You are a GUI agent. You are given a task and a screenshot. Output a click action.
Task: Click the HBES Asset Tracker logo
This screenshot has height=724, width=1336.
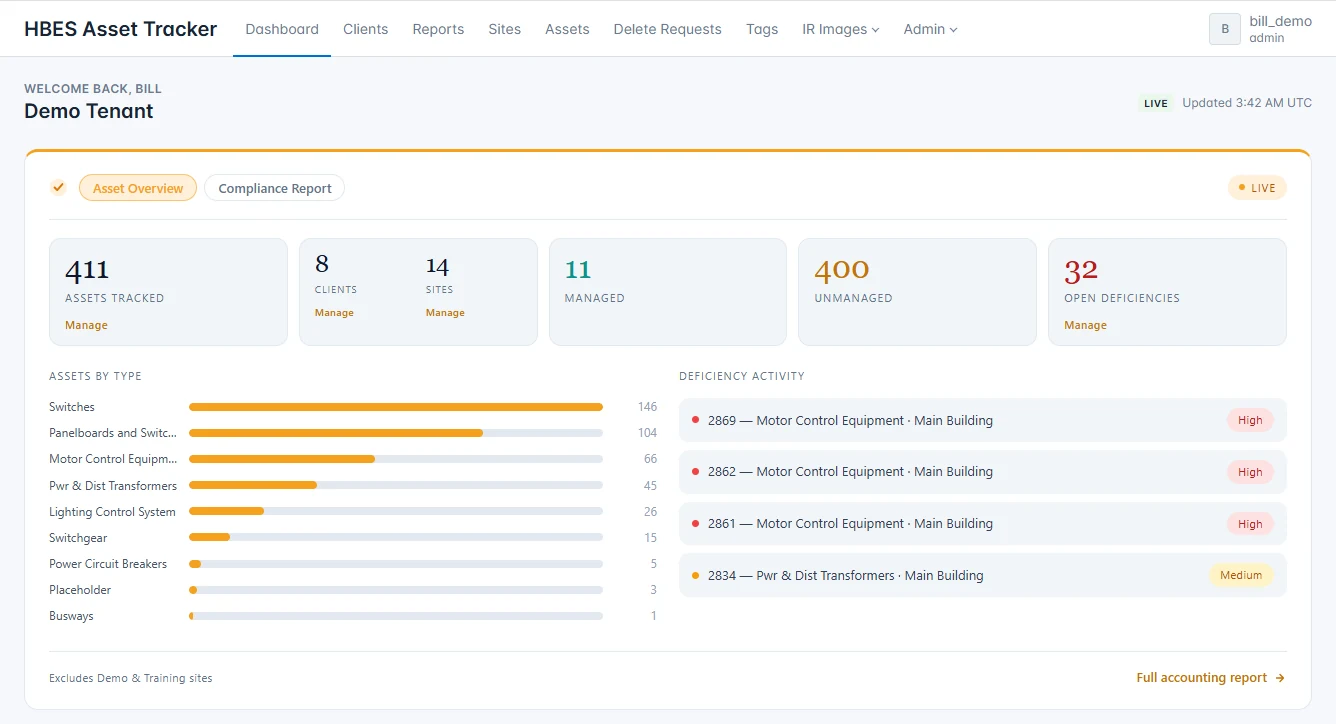coord(120,29)
